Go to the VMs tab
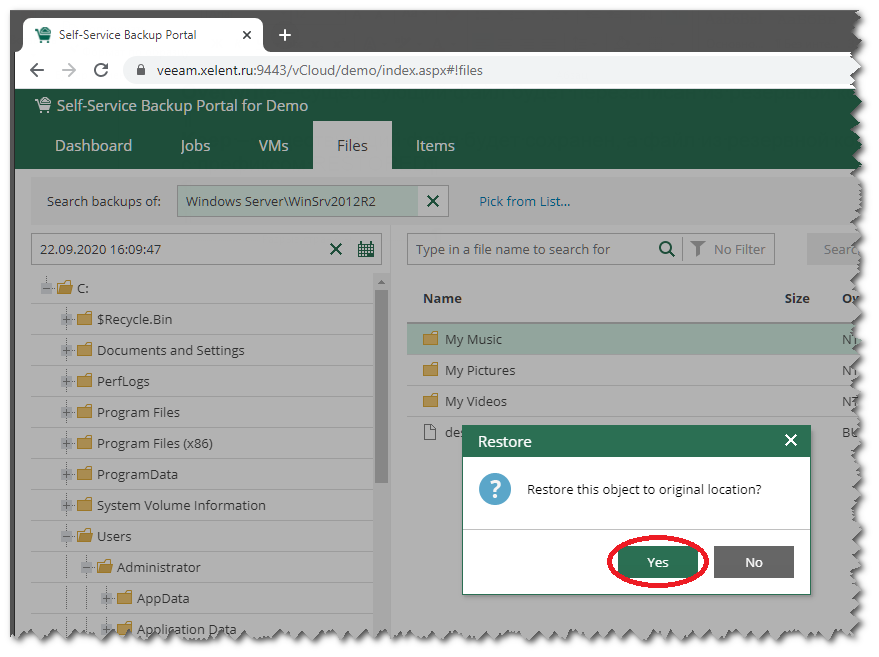Screen dimensions: 879x657 click(274, 146)
